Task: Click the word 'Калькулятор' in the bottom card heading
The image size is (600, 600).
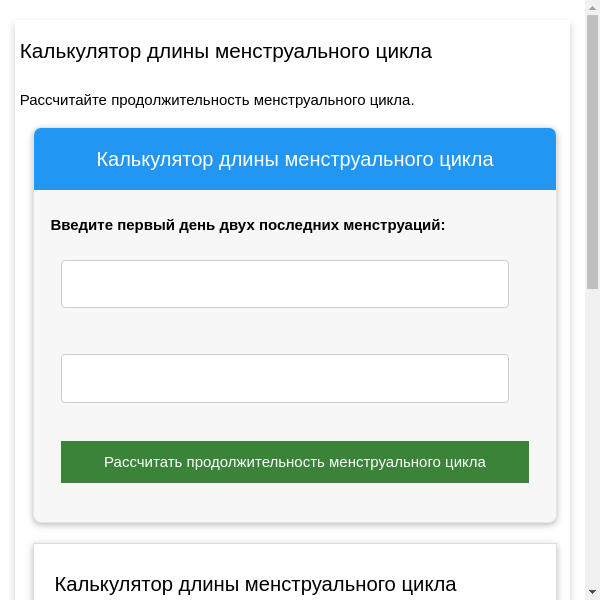Action: tap(116, 584)
